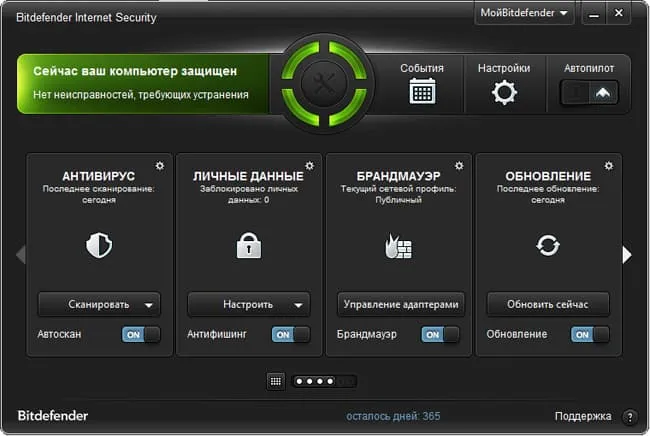Open the Поддержка link
Image resolution: width=650 pixels, height=436 pixels.
coord(583,416)
